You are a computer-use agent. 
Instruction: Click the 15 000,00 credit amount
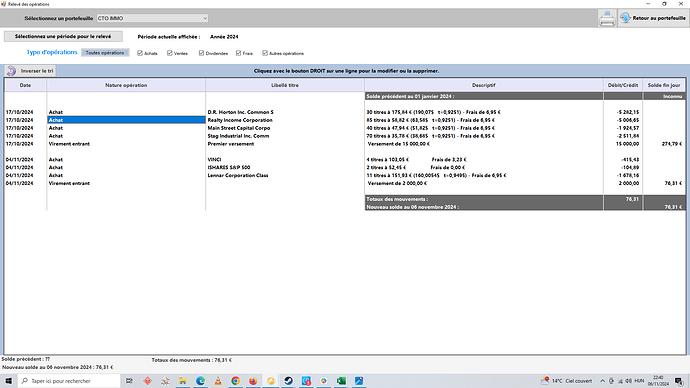pos(628,144)
